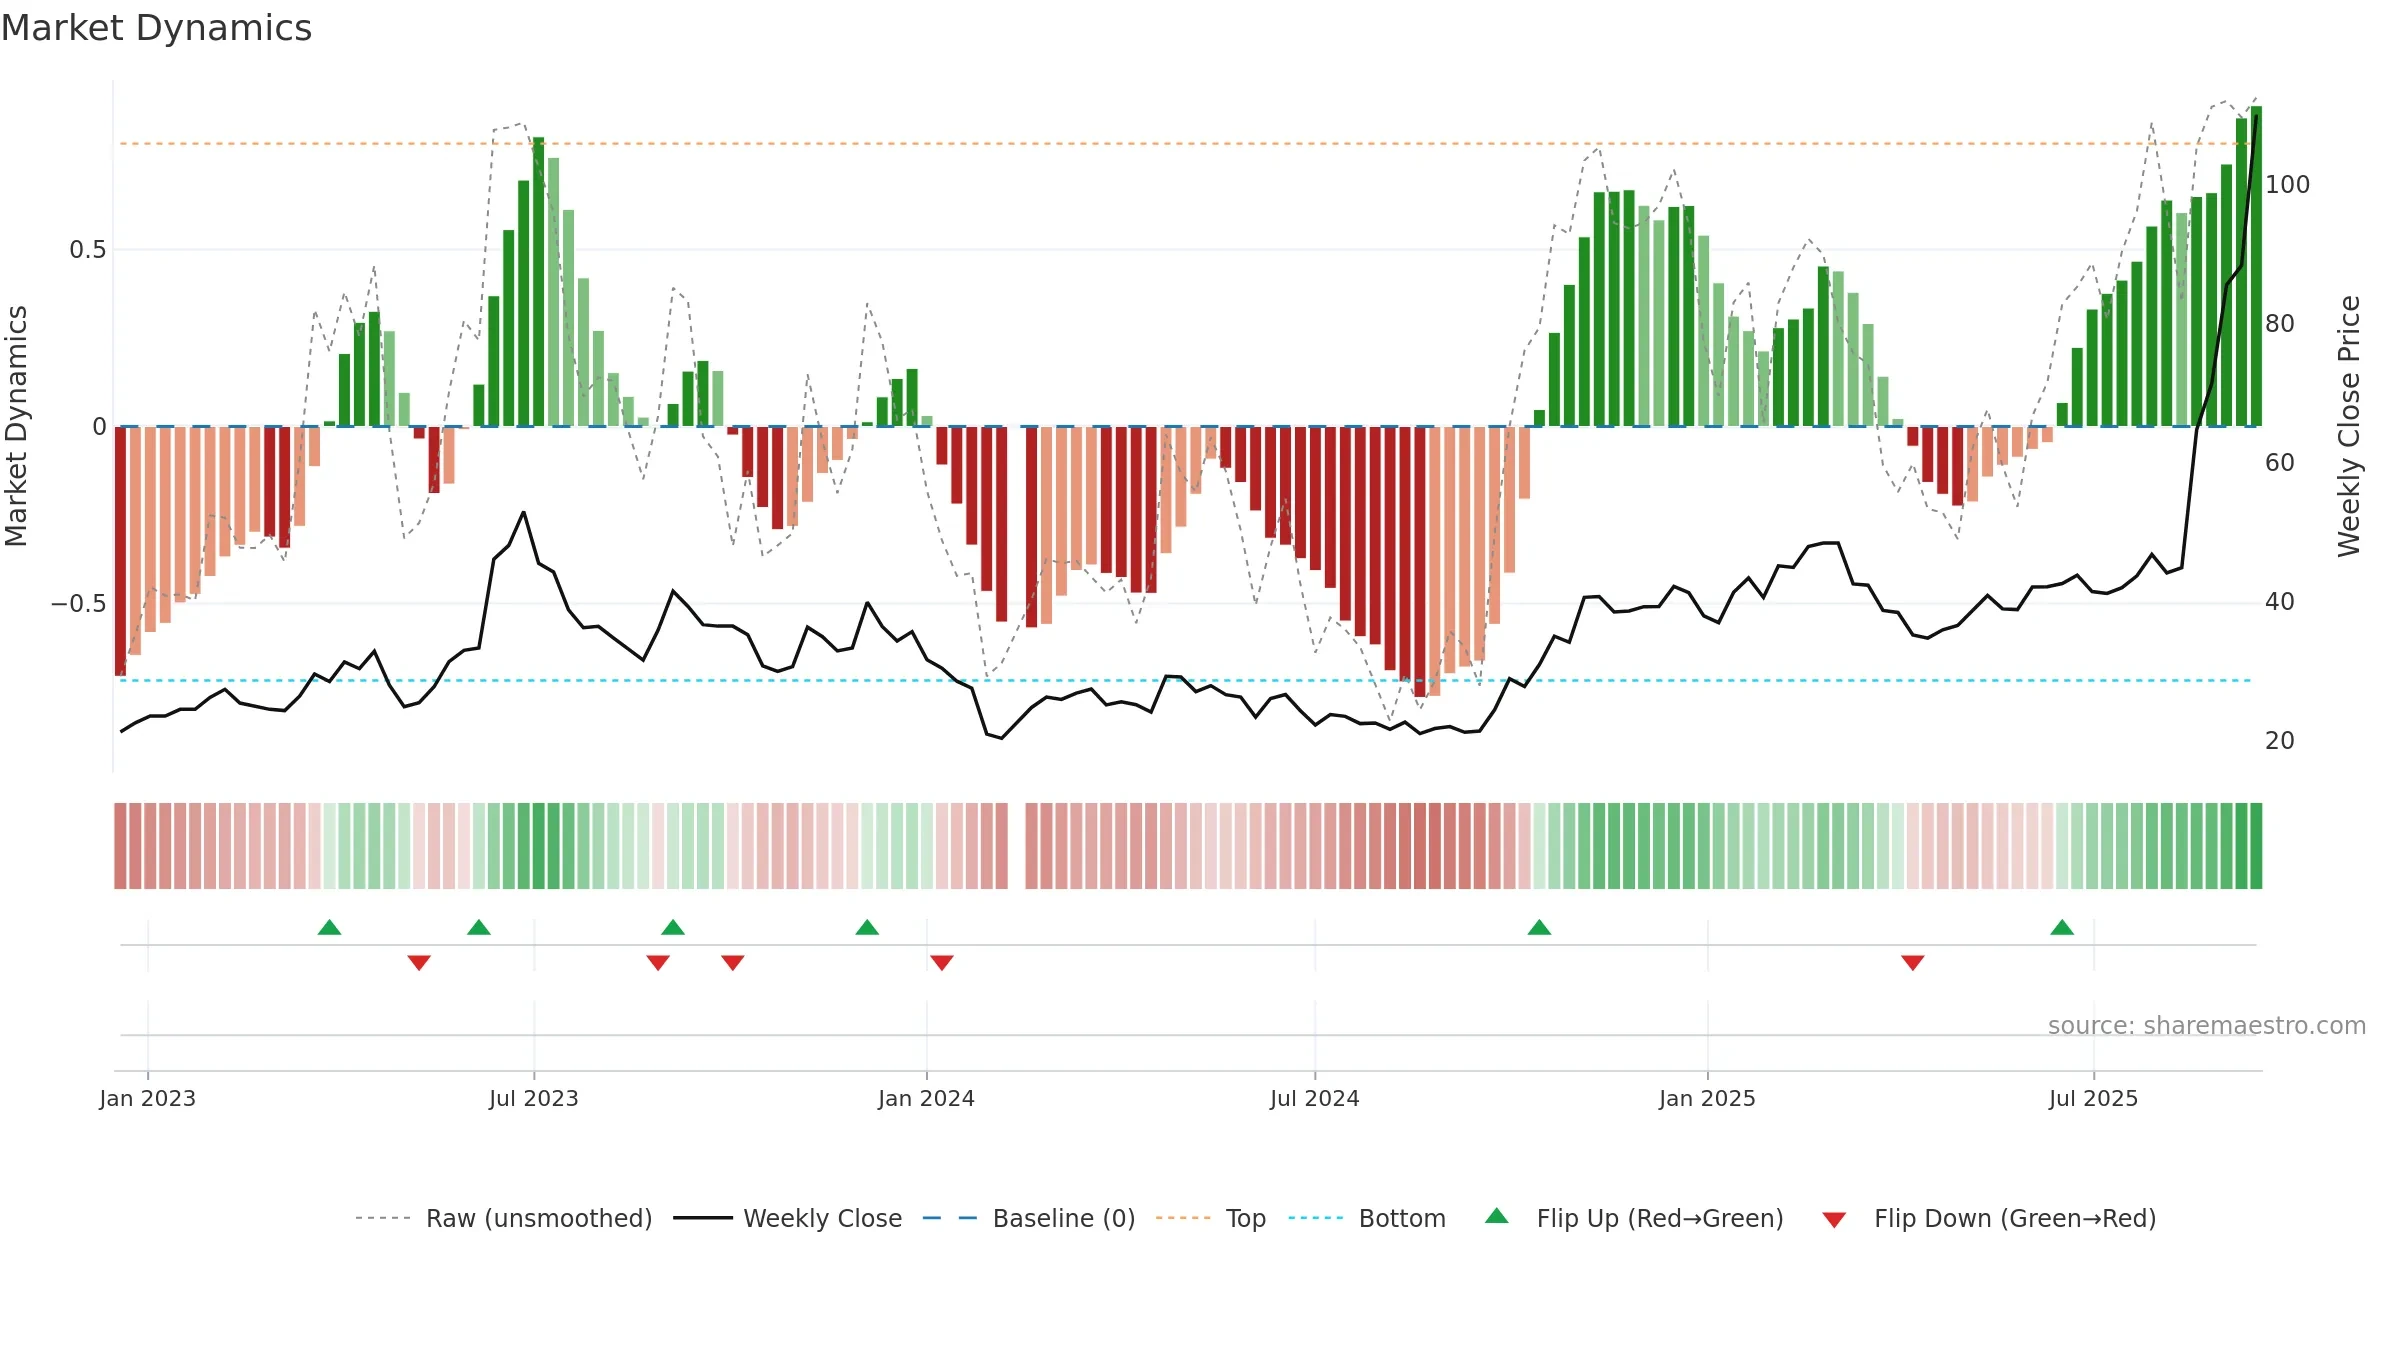Click the 0 left axis tick label
Viewport: 2400px width, 1350px height.
[x=99, y=427]
